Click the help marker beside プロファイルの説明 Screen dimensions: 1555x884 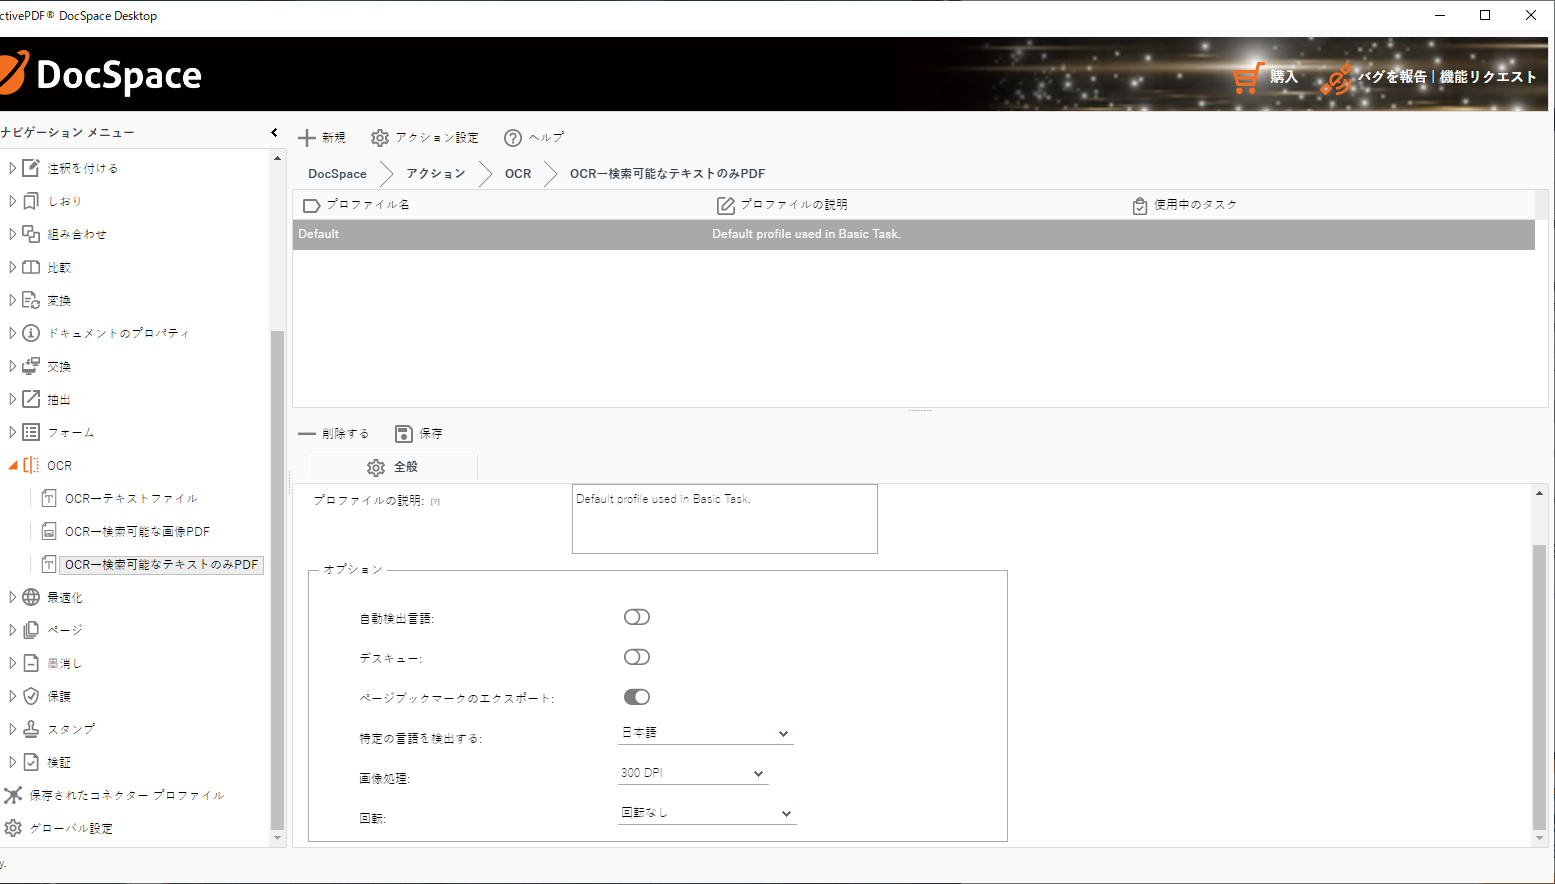point(435,502)
